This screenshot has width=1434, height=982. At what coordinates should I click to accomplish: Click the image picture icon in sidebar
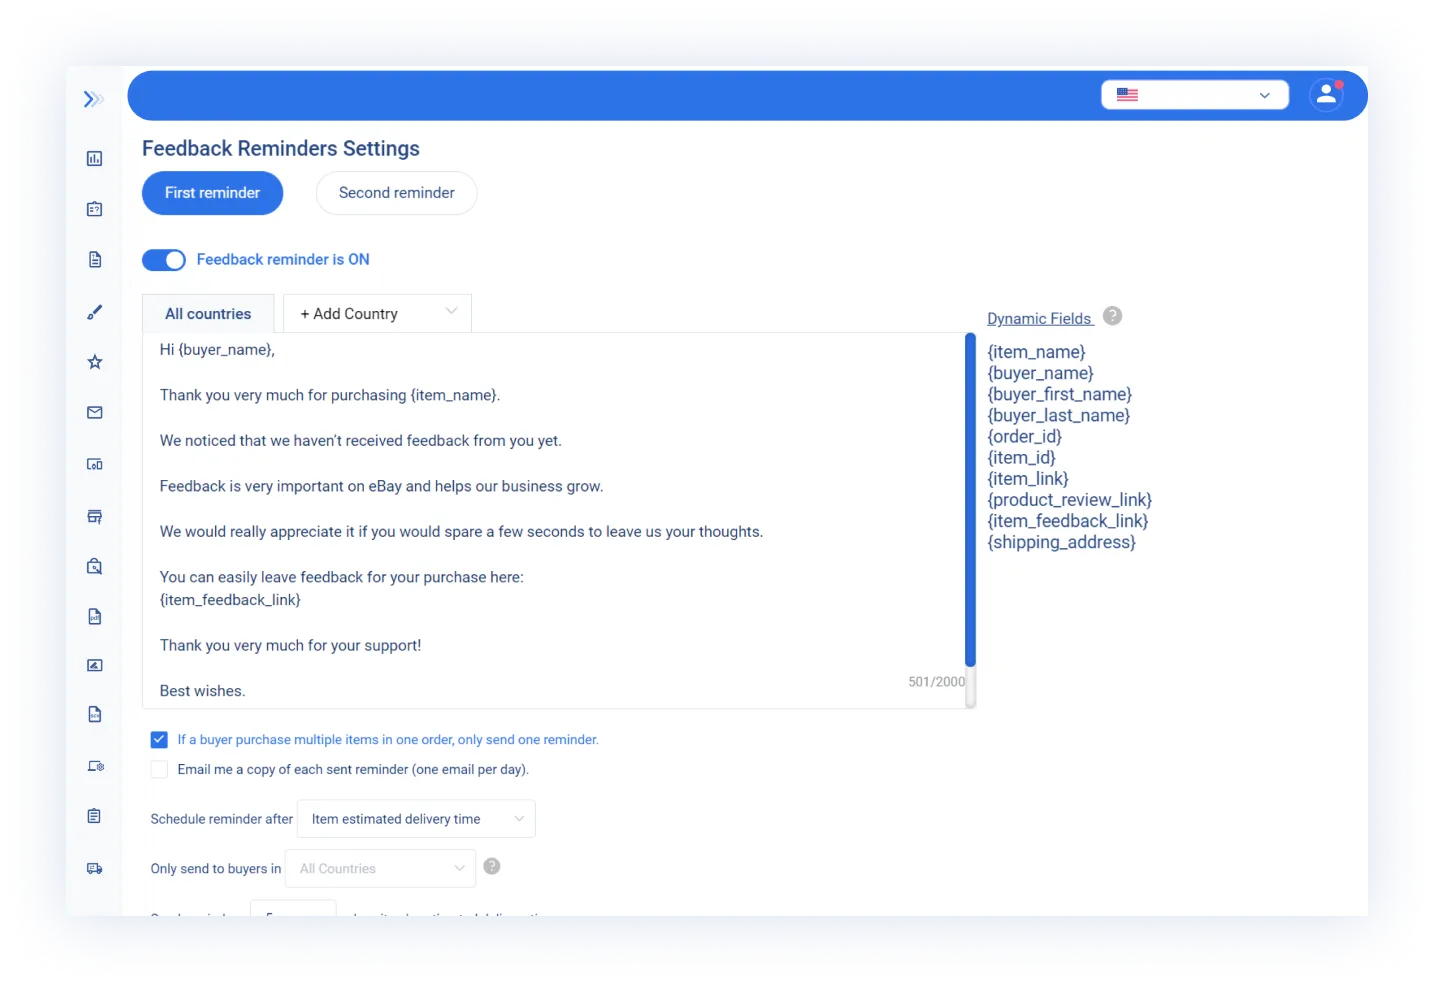[x=95, y=665]
